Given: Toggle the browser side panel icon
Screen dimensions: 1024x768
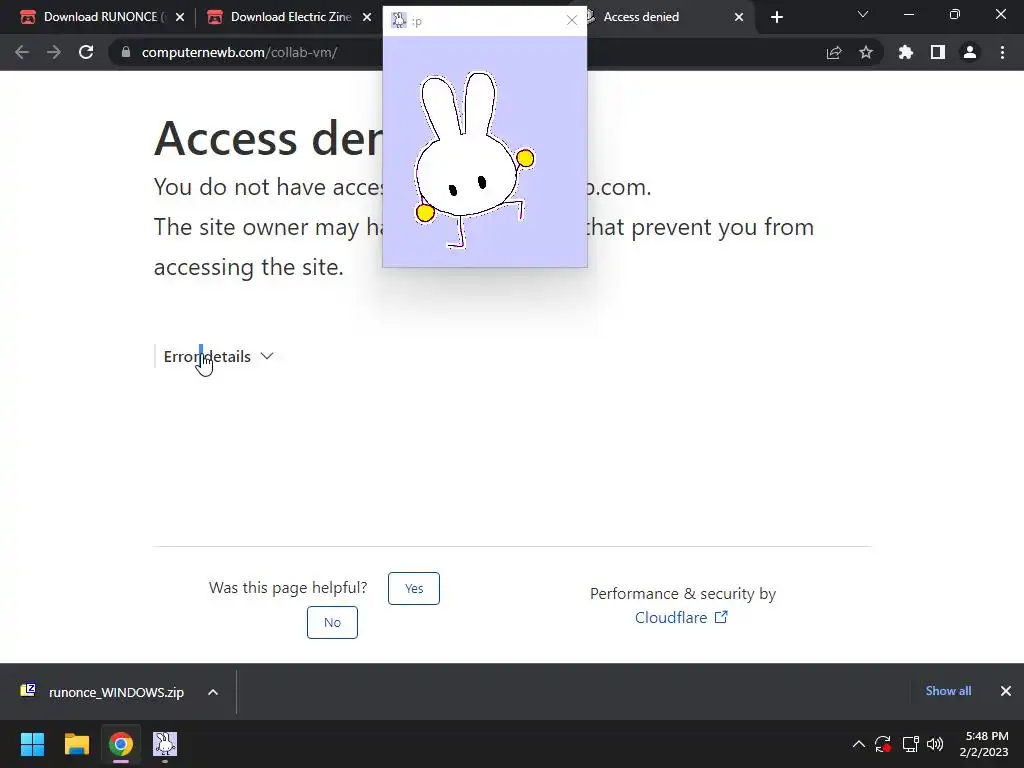Looking at the screenshot, I should pyautogui.click(x=938, y=52).
